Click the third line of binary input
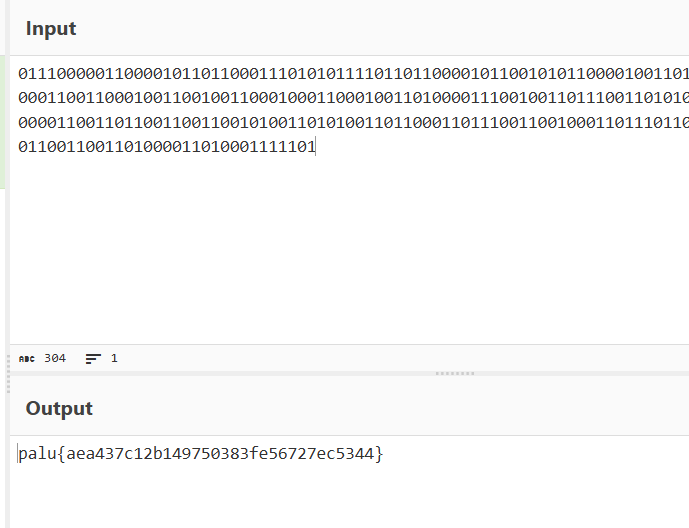Screen dimensions: 689x528 (x=300, y=122)
